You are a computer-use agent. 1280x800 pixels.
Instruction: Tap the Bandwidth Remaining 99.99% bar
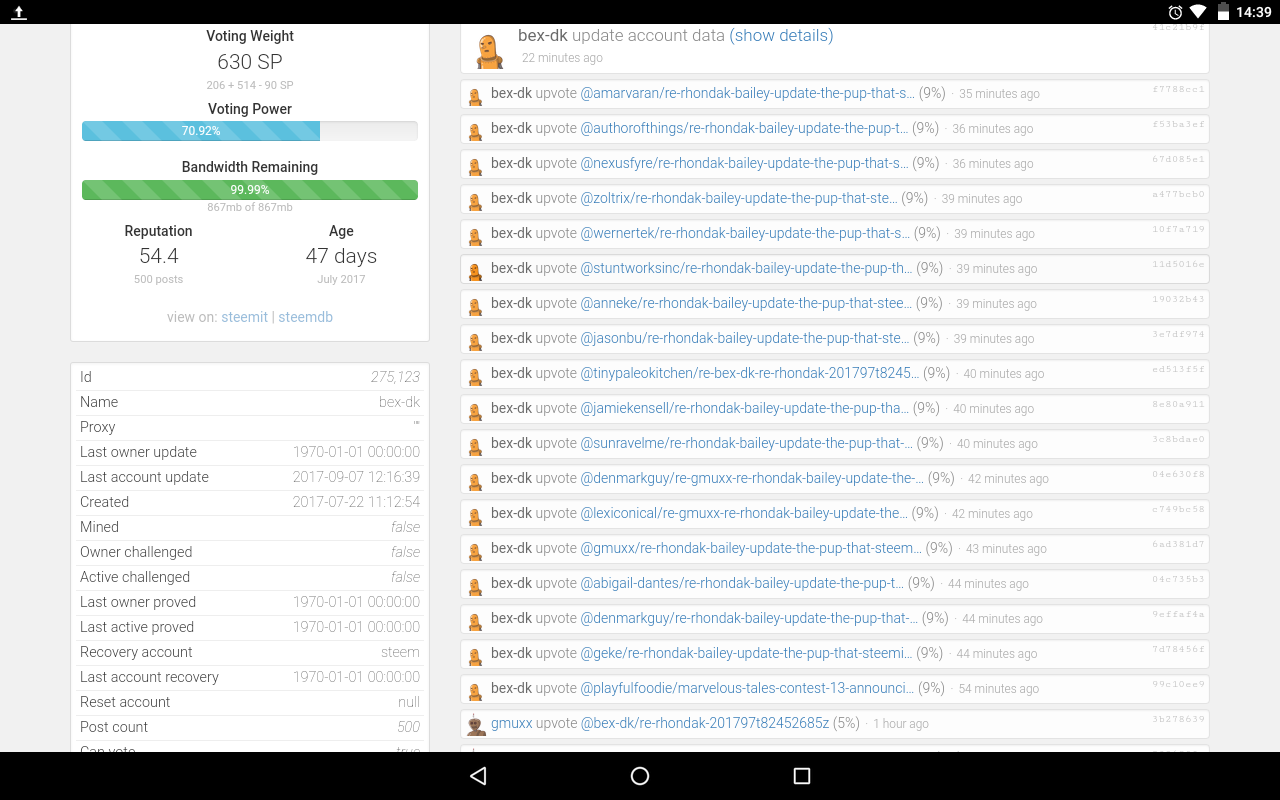250,190
